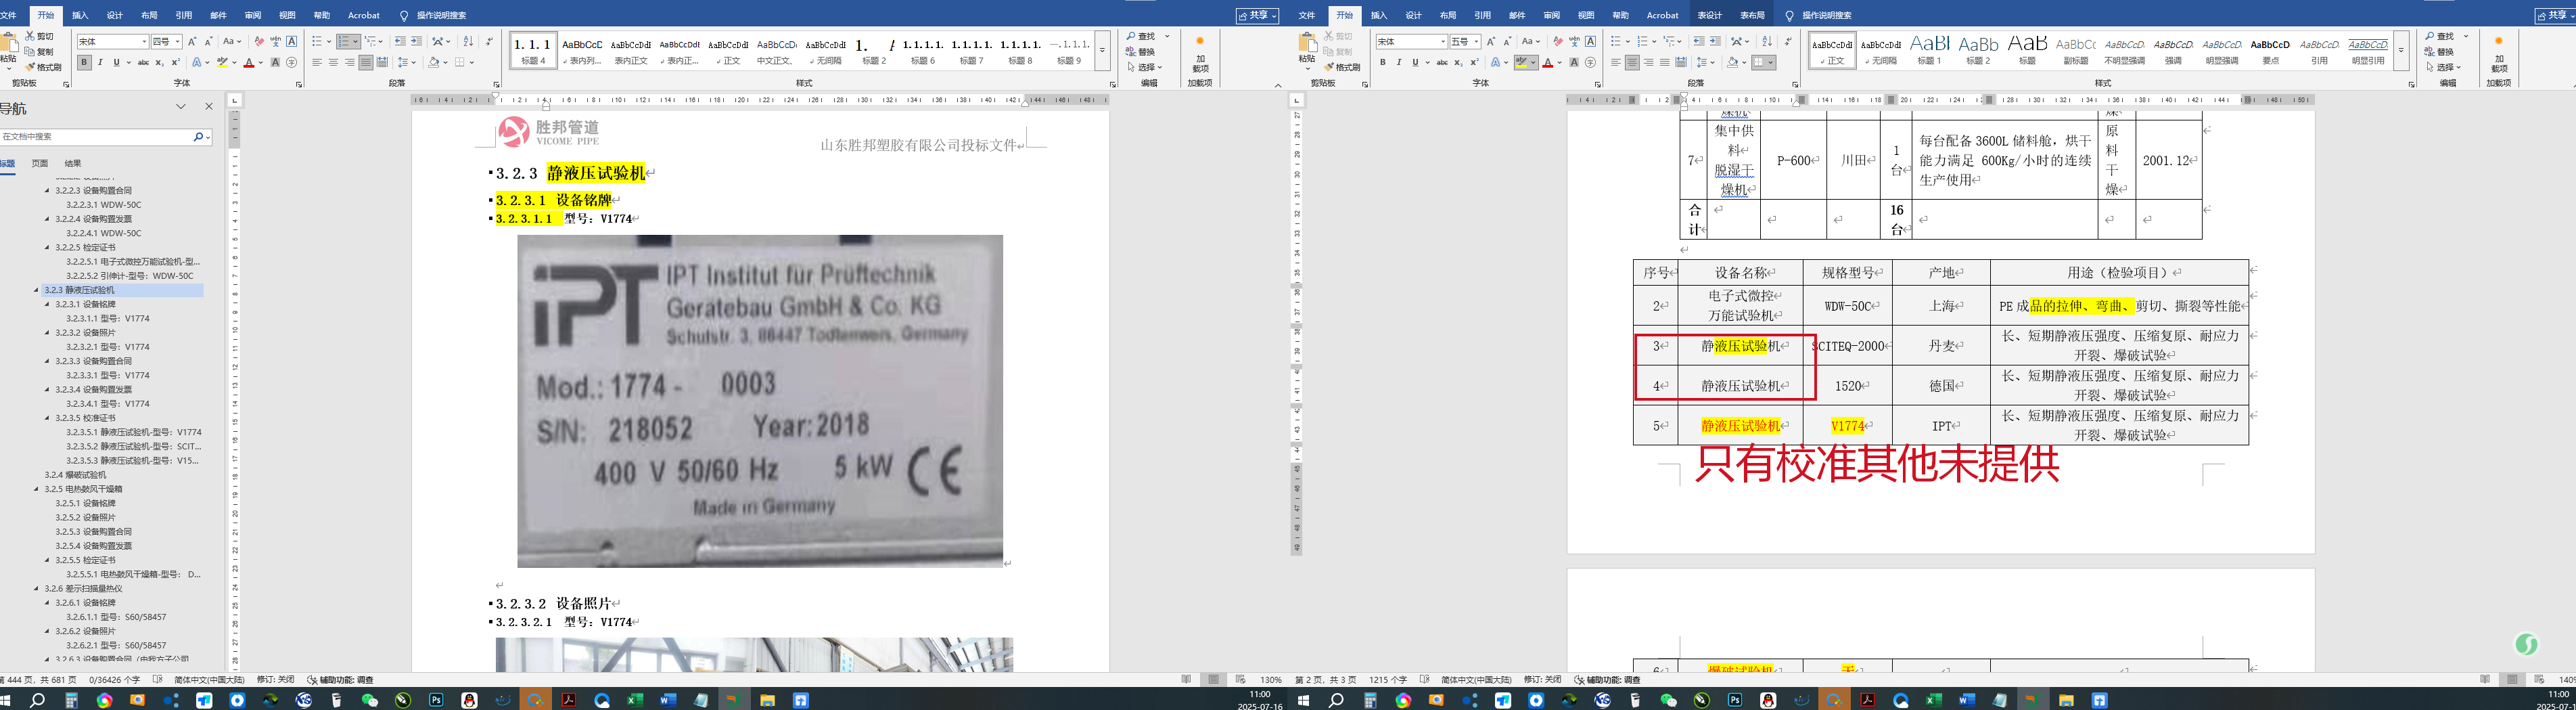2576x710 pixels.
Task: Collapse heading 3.2.3 静液压试验机 in navigation
Action: 36,290
